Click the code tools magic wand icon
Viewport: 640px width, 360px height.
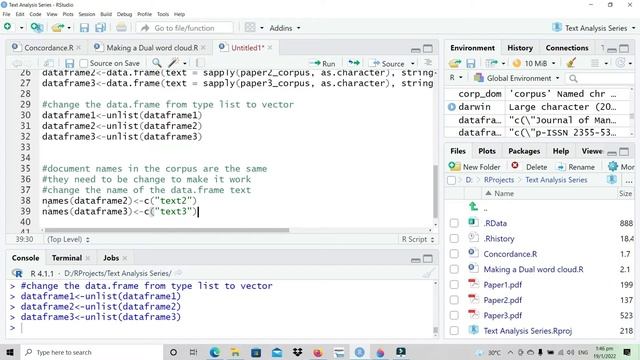[x=174, y=63]
